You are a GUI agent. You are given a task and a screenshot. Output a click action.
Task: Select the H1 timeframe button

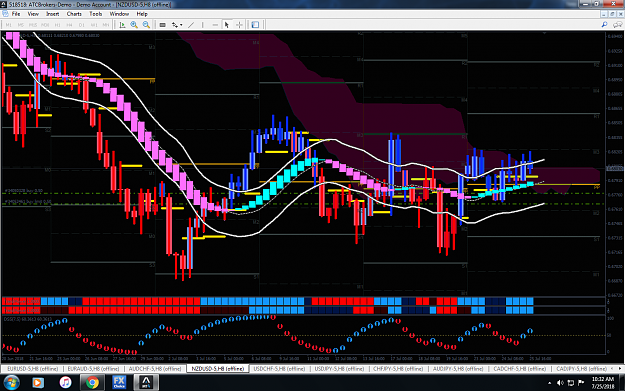click(57, 25)
